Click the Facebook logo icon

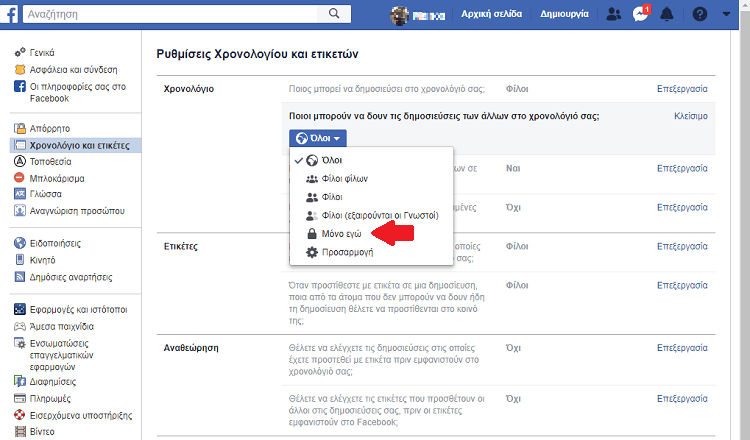pos(9,14)
